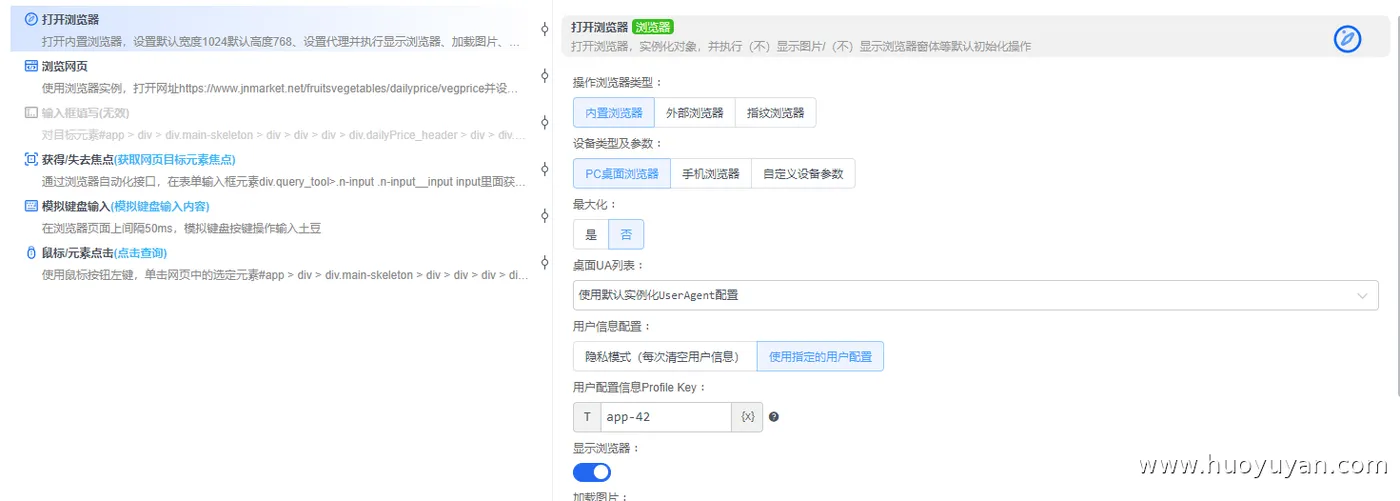Select 使用指定的用户配置 option
1400x501 pixels.
pyautogui.click(x=820, y=356)
